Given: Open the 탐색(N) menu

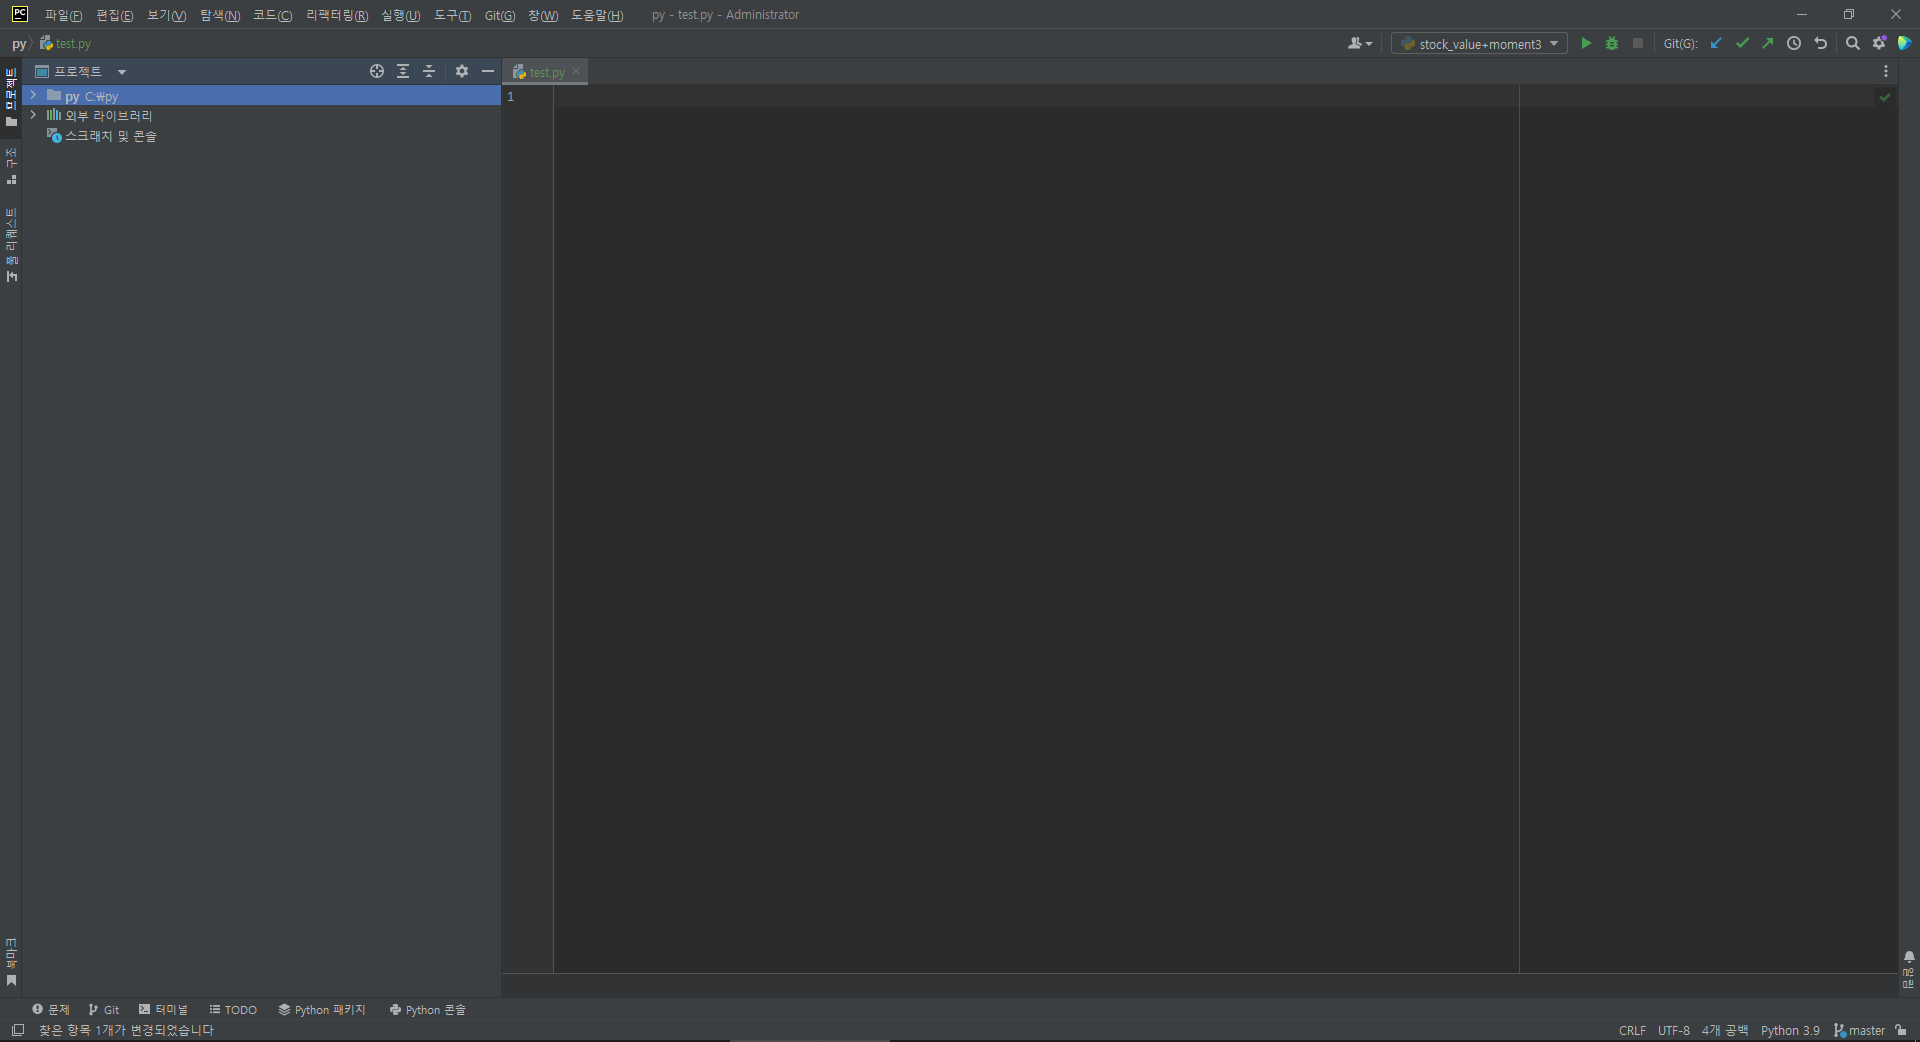Looking at the screenshot, I should point(220,15).
